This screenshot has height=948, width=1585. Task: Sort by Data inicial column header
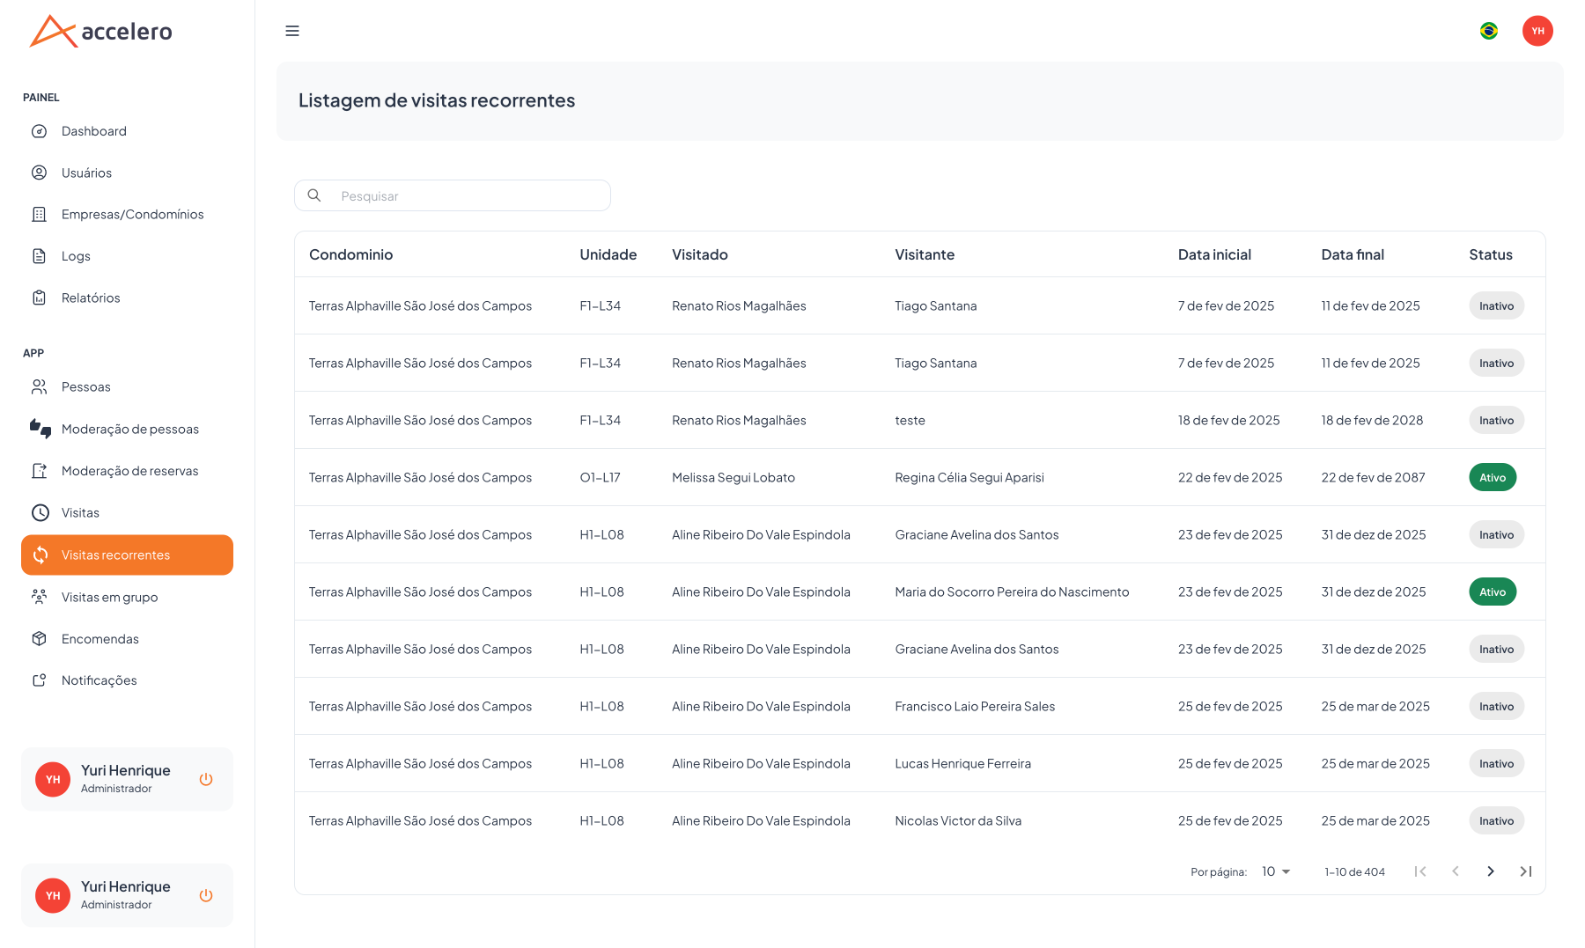[x=1214, y=255]
